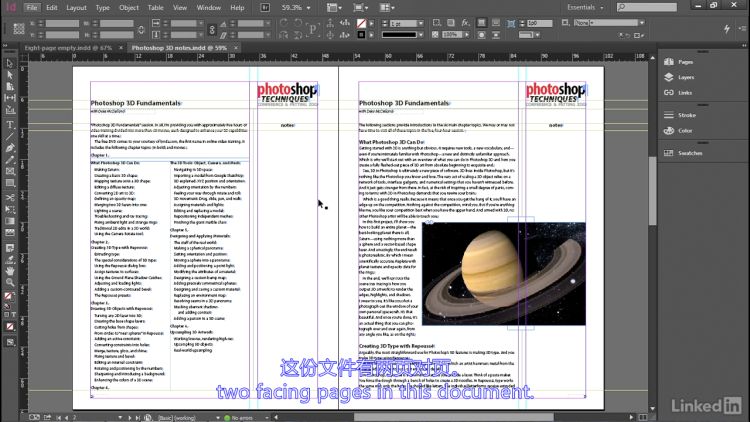
Task: Toggle the fill and stroke swatch in toolbox
Action: pos(9,297)
